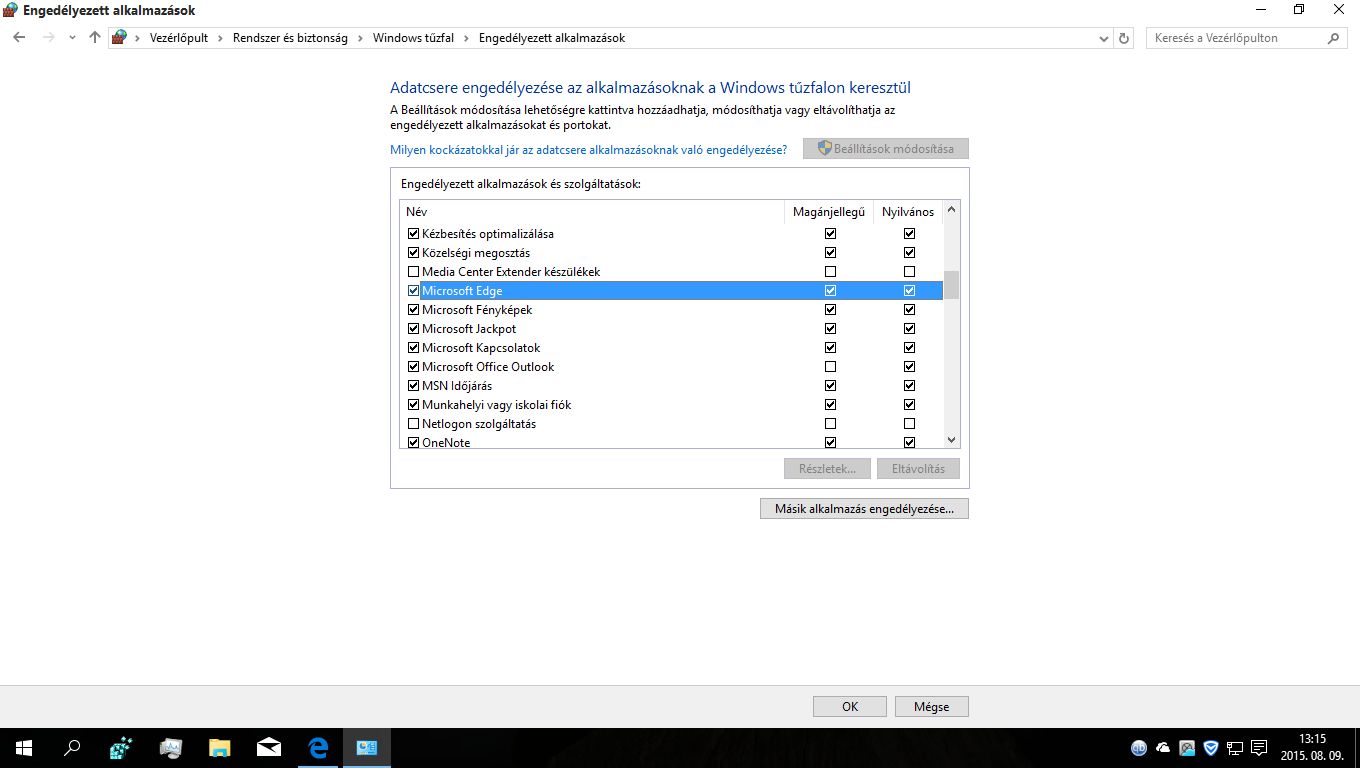
Task: Click list scrollbar up arrow
Action: click(x=951, y=210)
